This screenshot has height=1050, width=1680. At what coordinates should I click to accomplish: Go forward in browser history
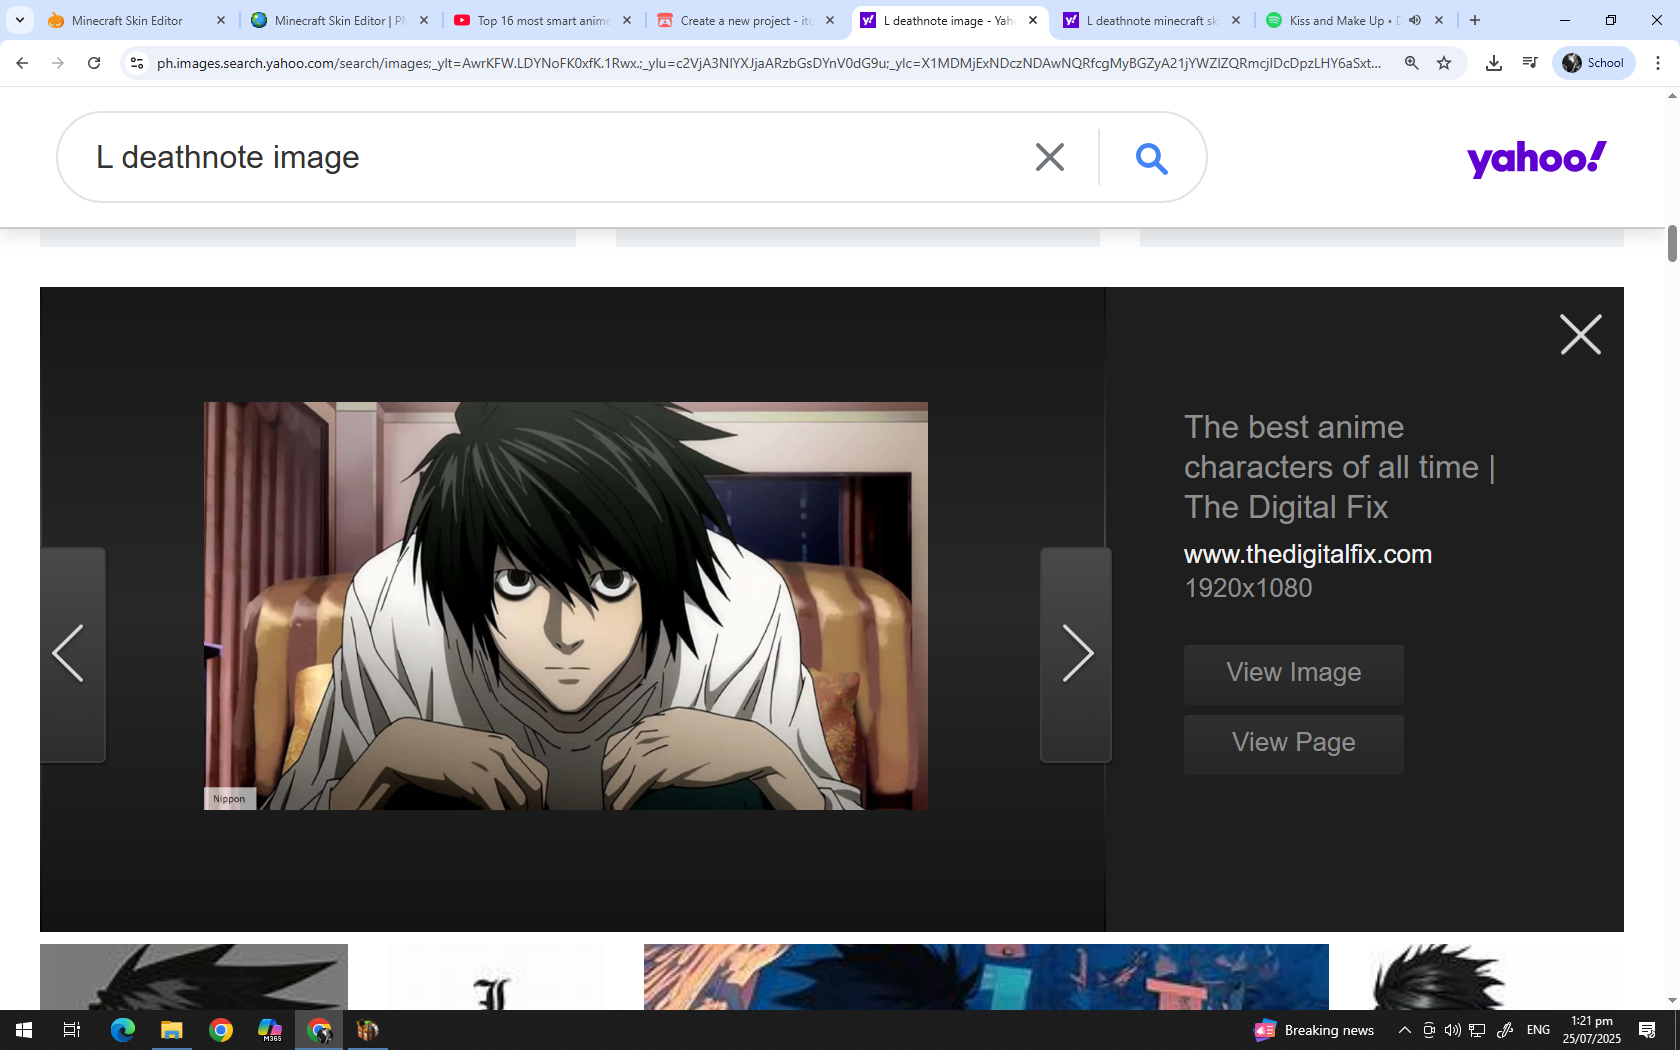pos(58,63)
